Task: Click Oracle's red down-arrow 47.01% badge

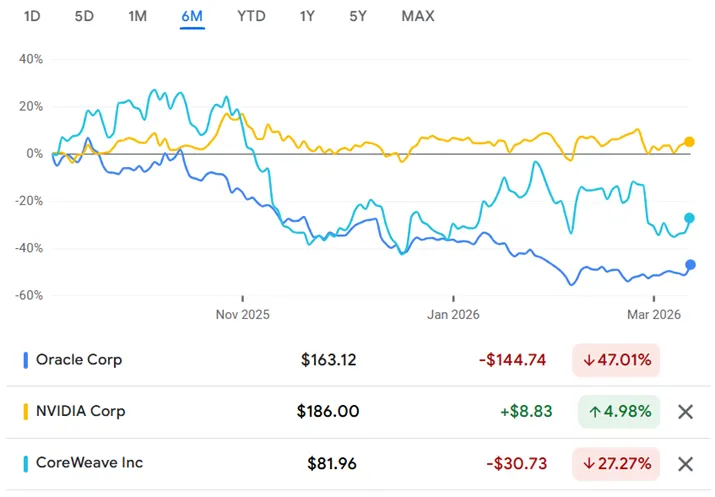Action: click(616, 359)
